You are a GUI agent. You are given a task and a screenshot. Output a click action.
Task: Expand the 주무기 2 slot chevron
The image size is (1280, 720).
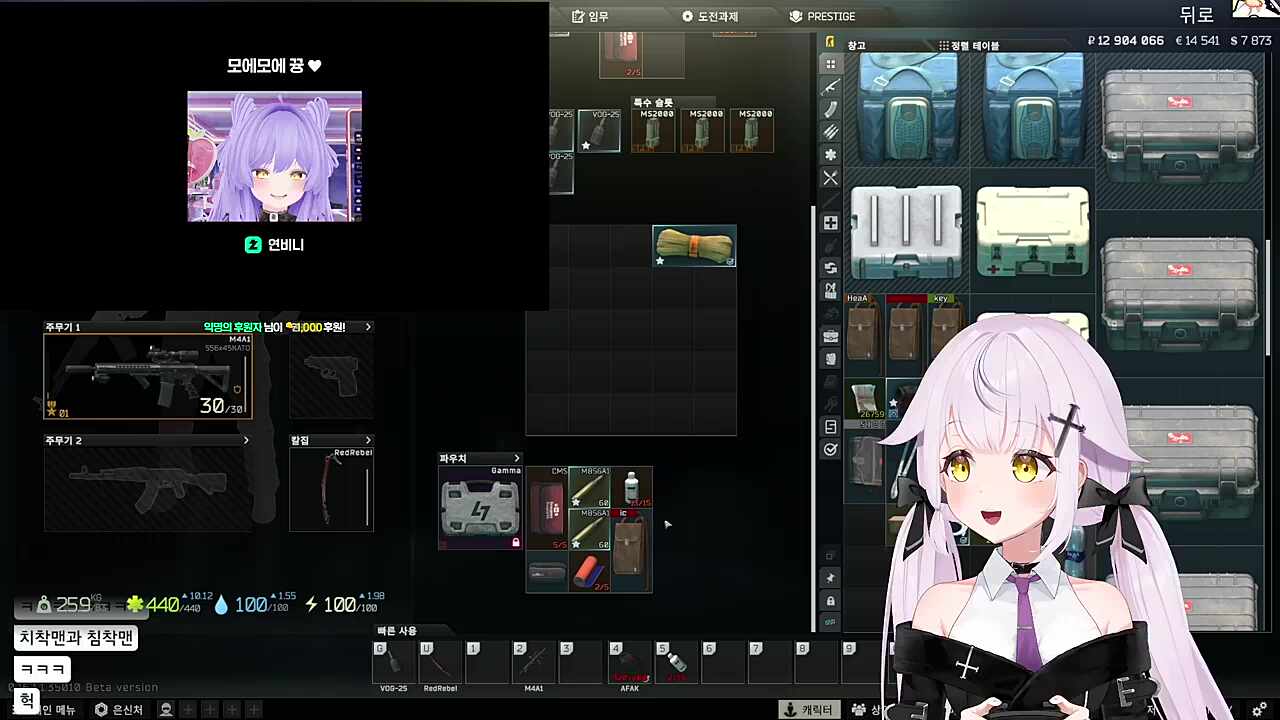tap(245, 440)
